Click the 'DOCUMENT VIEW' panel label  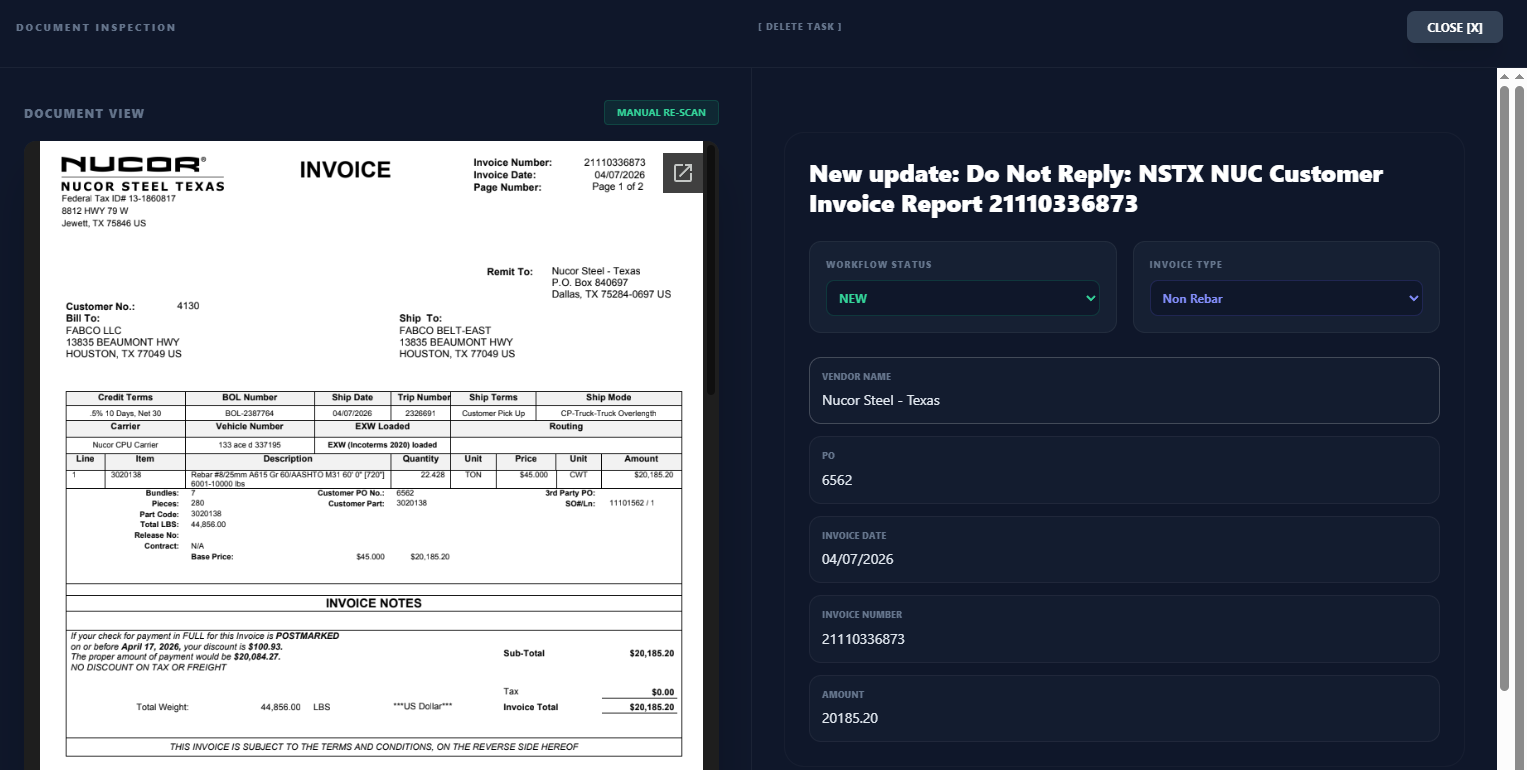click(x=84, y=113)
